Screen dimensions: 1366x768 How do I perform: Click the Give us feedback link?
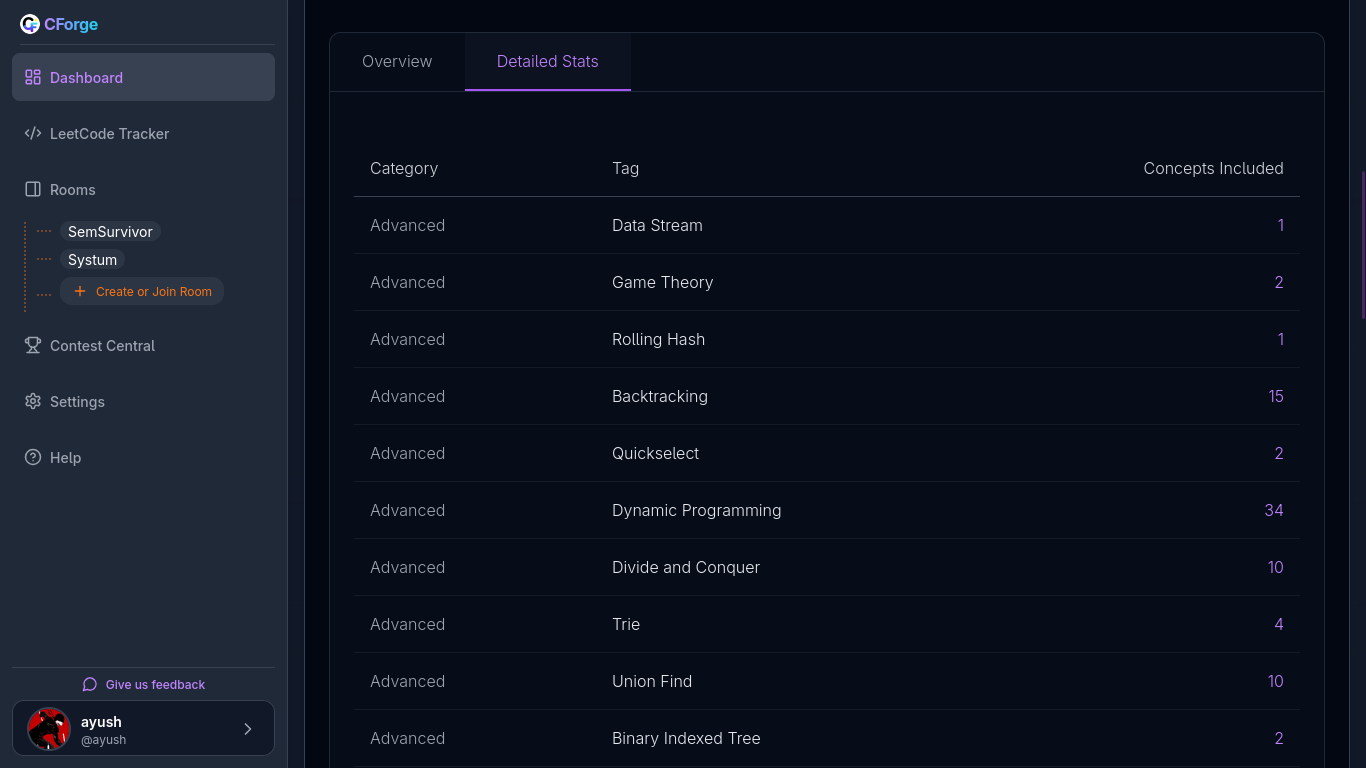tap(152, 684)
